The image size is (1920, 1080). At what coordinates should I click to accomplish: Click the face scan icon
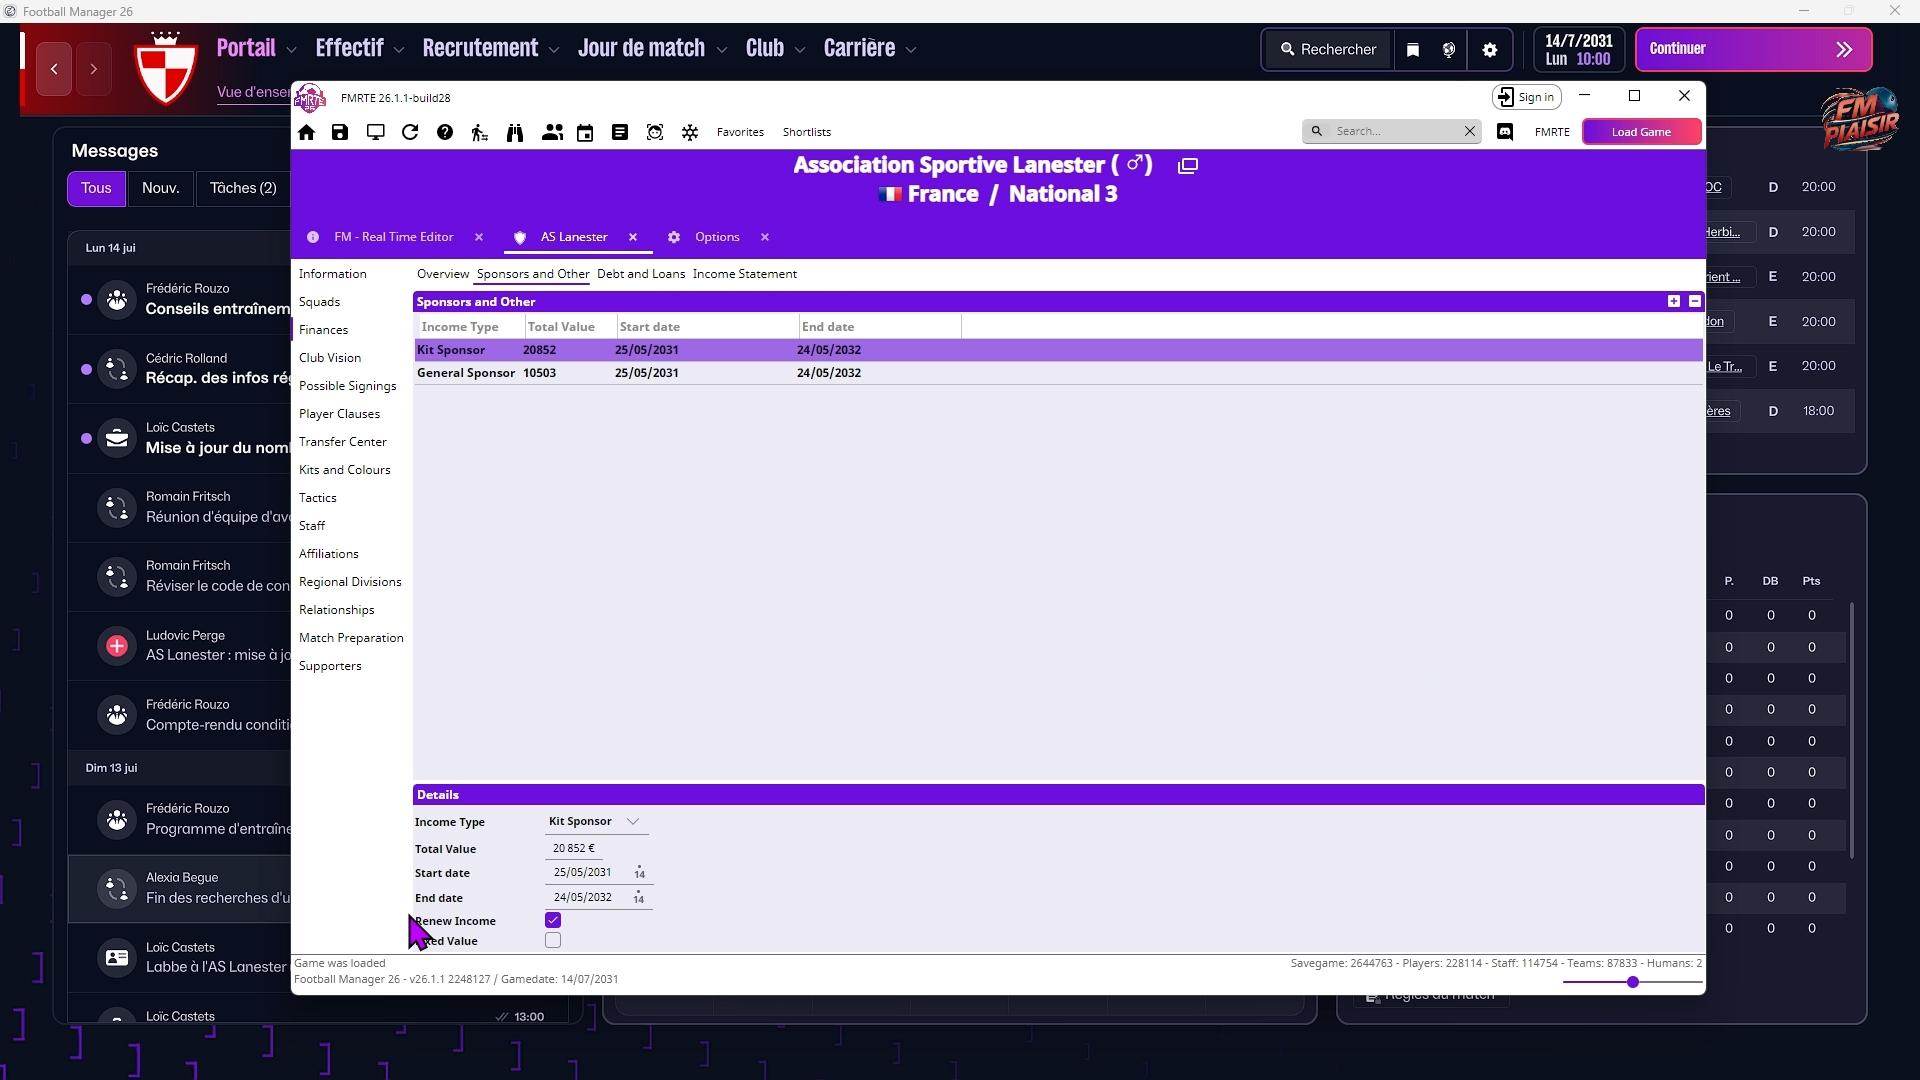click(x=655, y=132)
